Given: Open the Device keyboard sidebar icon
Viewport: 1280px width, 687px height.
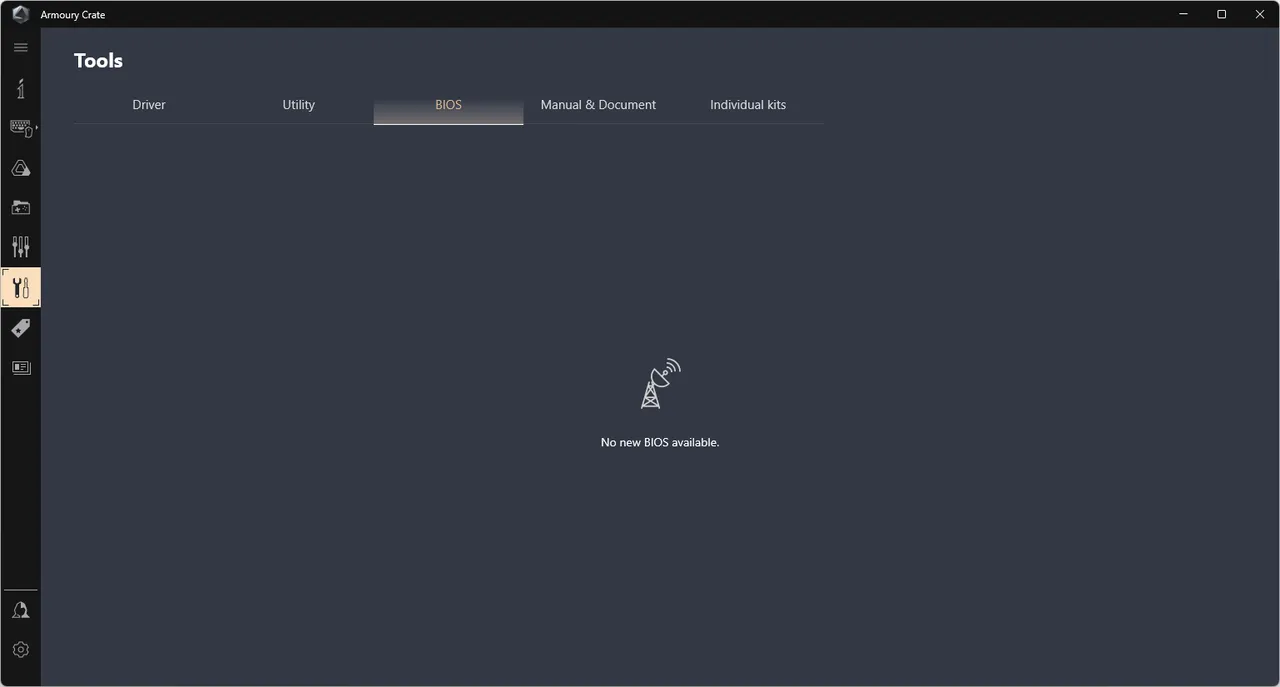Looking at the screenshot, I should click(x=21, y=128).
